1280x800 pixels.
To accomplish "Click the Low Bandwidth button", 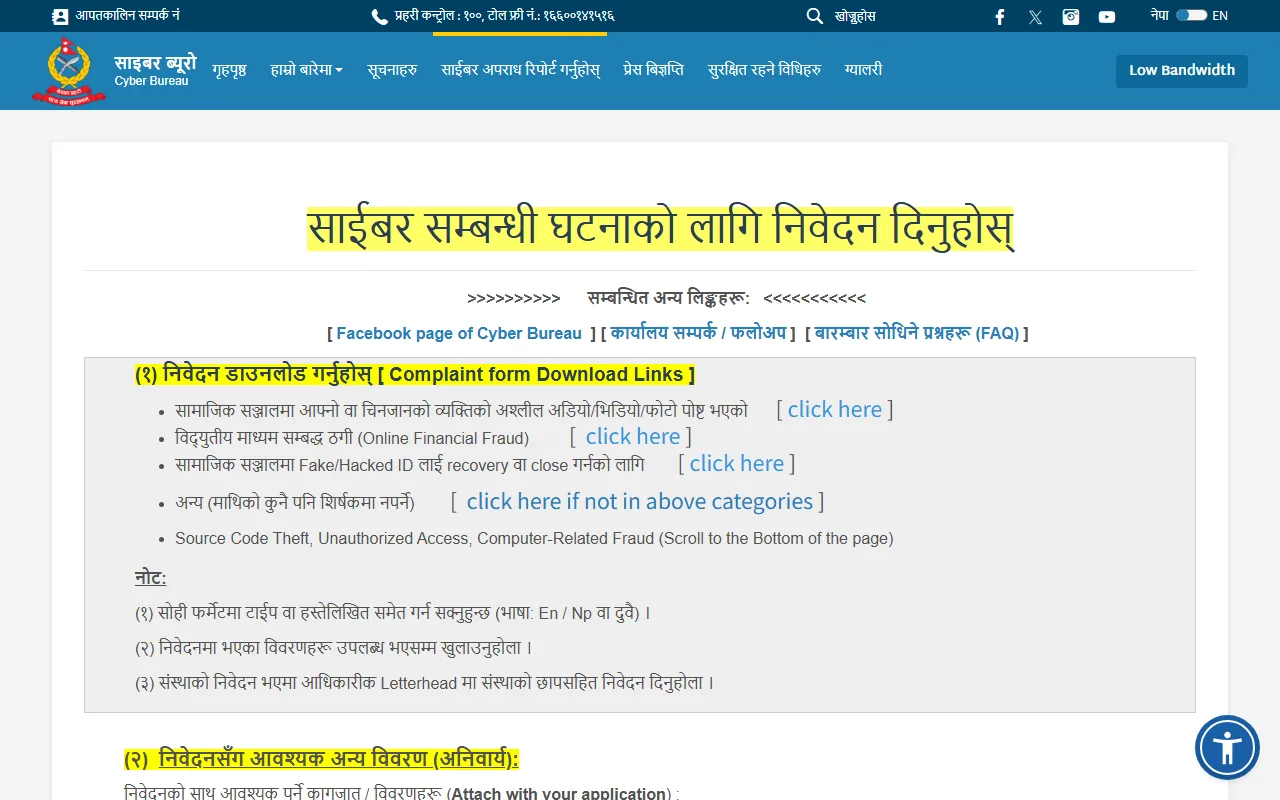I will (x=1182, y=71).
